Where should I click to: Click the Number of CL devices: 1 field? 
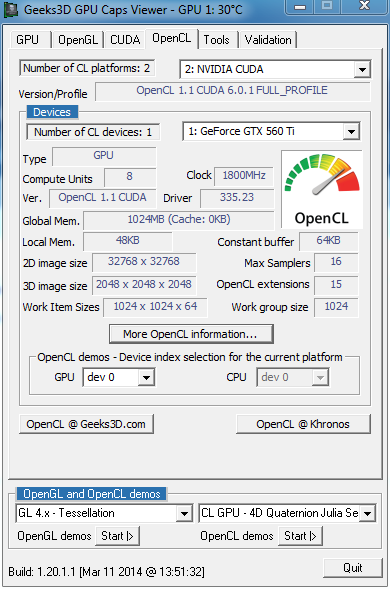(93, 132)
